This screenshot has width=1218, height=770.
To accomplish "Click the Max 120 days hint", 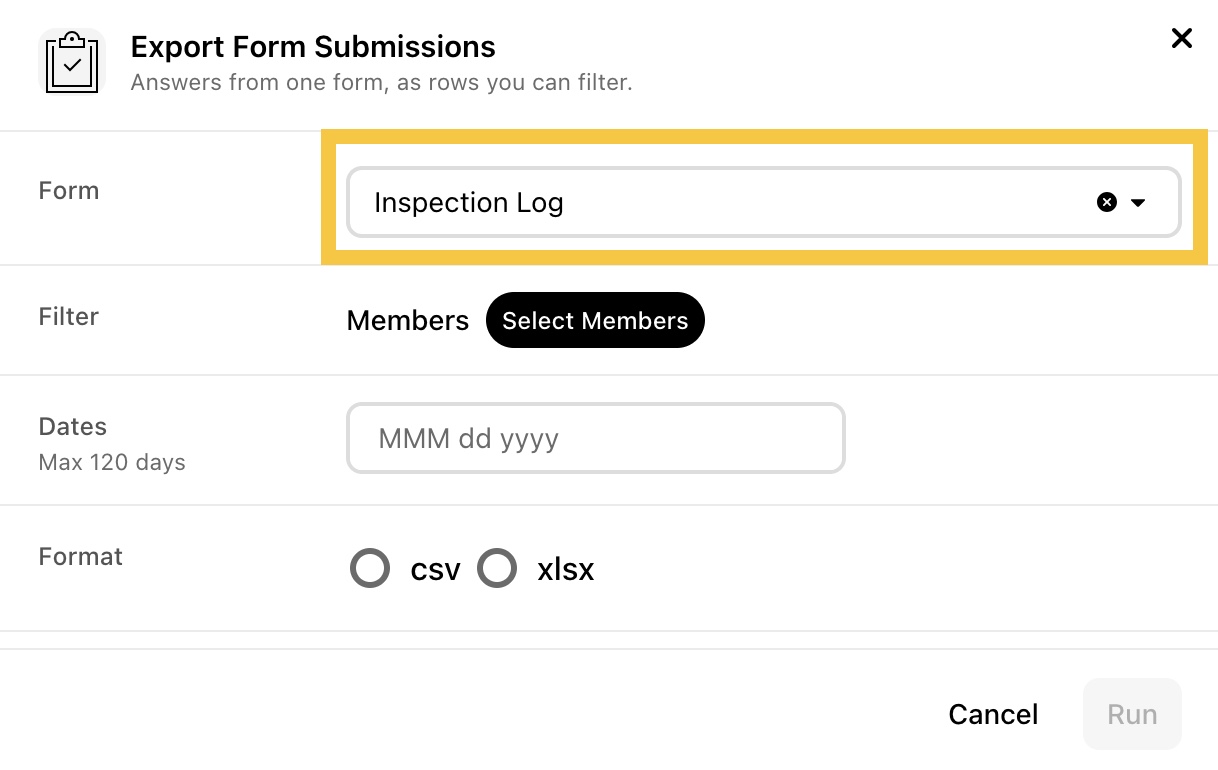I will click(112, 463).
